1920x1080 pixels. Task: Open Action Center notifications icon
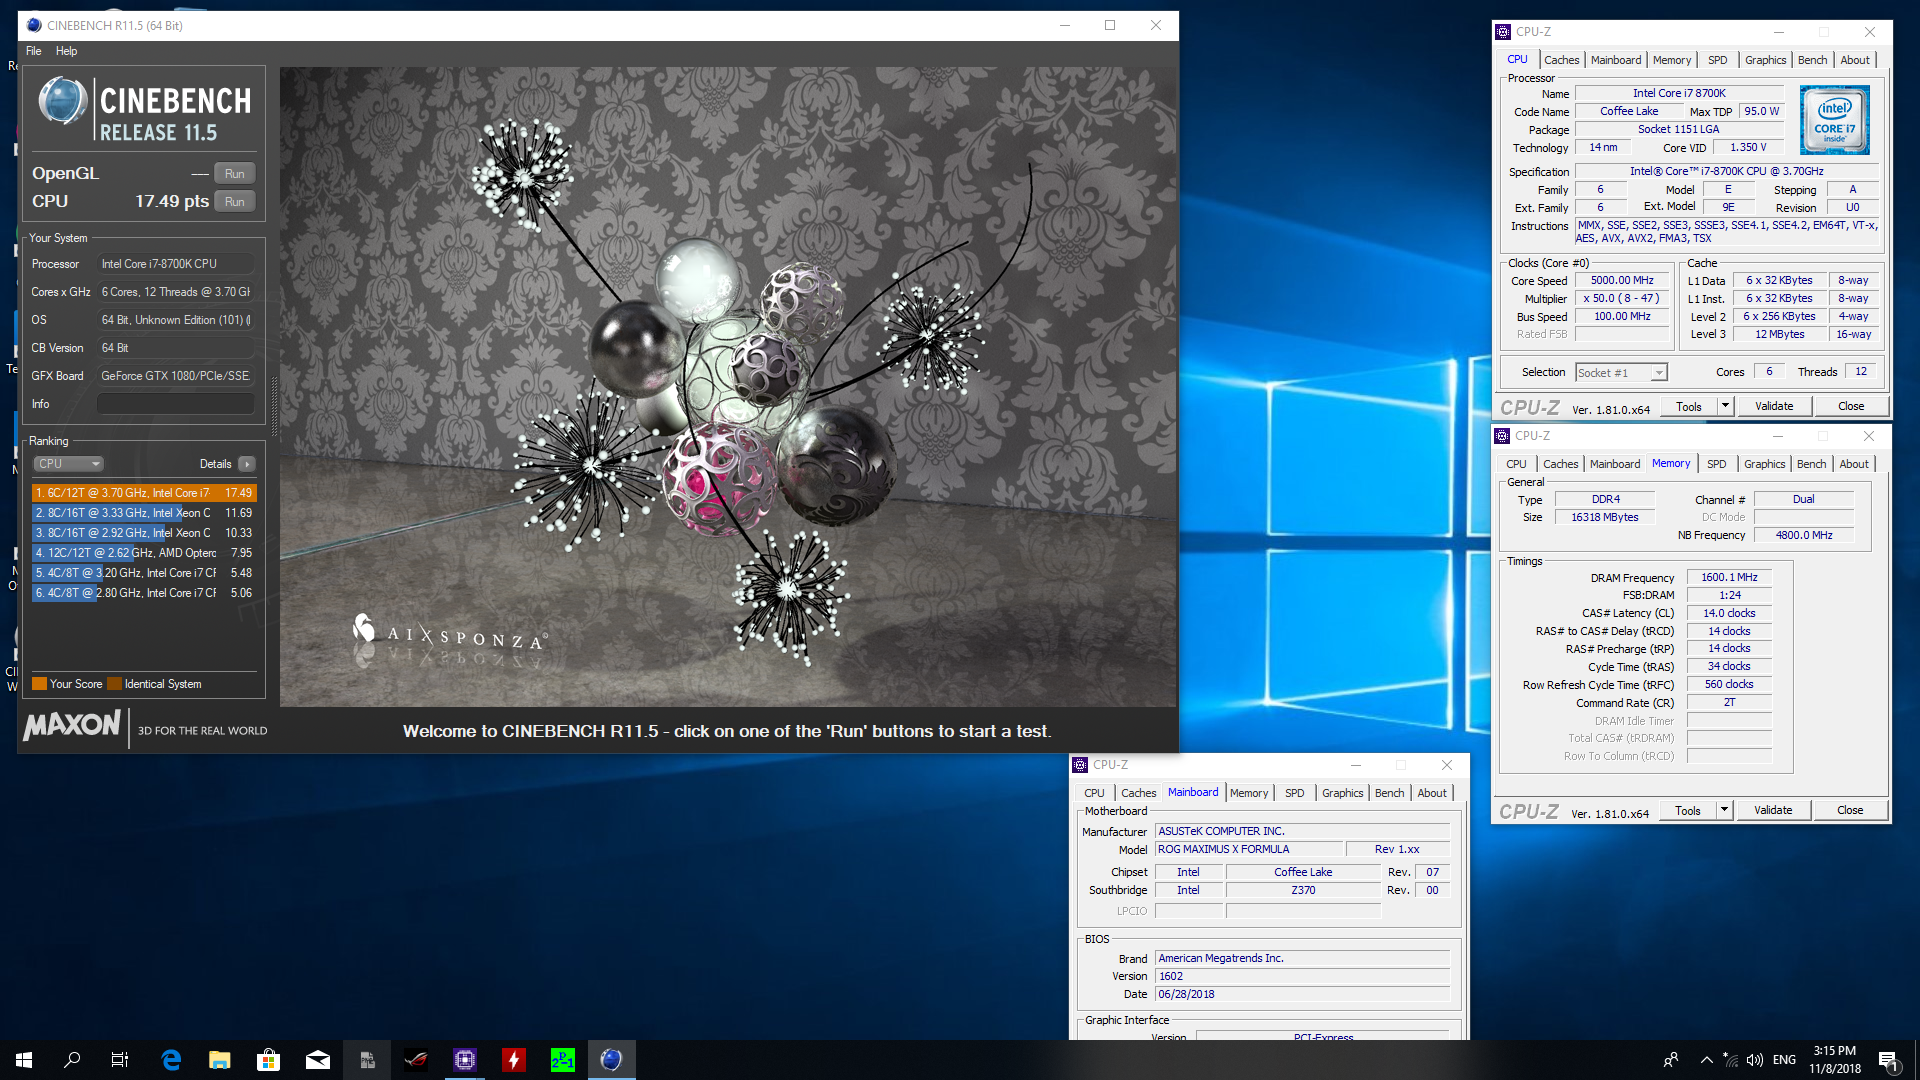click(x=1889, y=1060)
